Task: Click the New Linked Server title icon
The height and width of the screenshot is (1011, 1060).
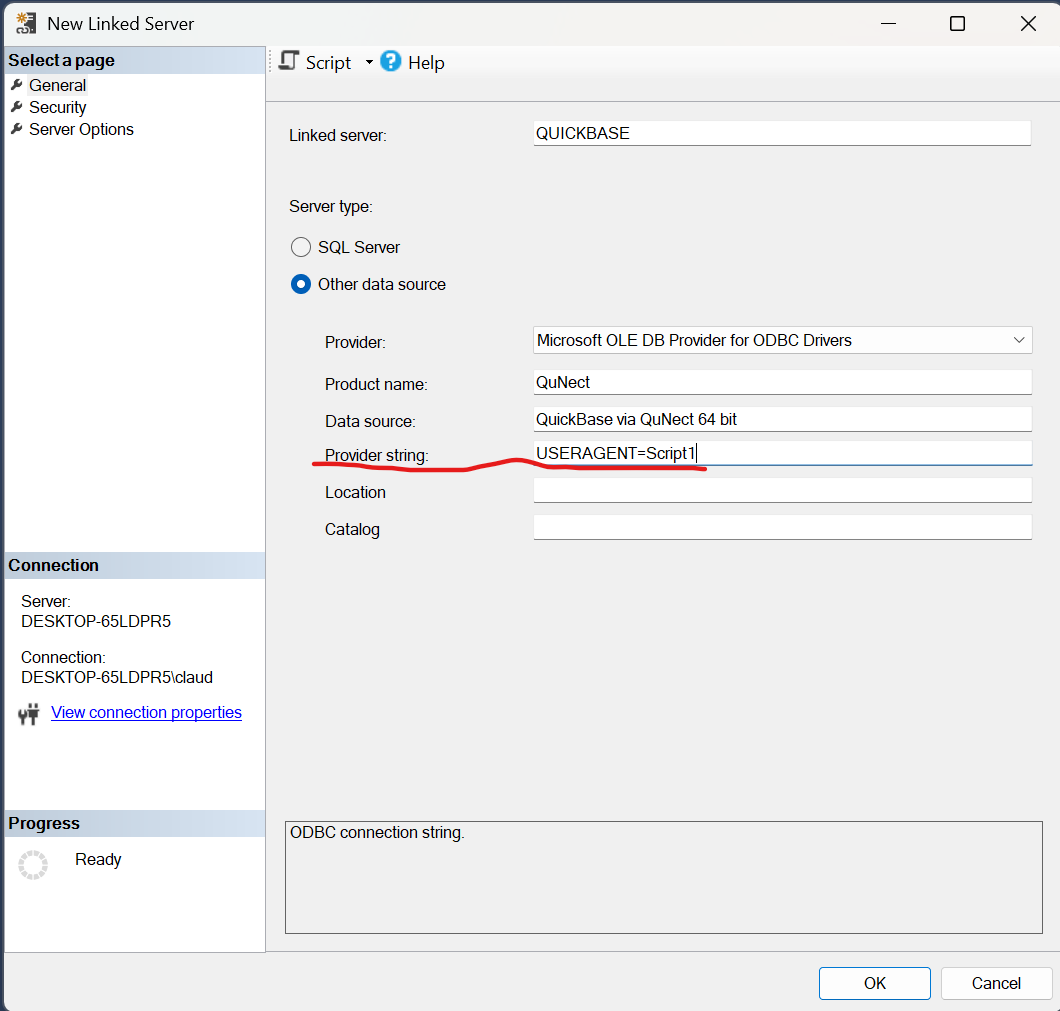Action: pos(26,24)
